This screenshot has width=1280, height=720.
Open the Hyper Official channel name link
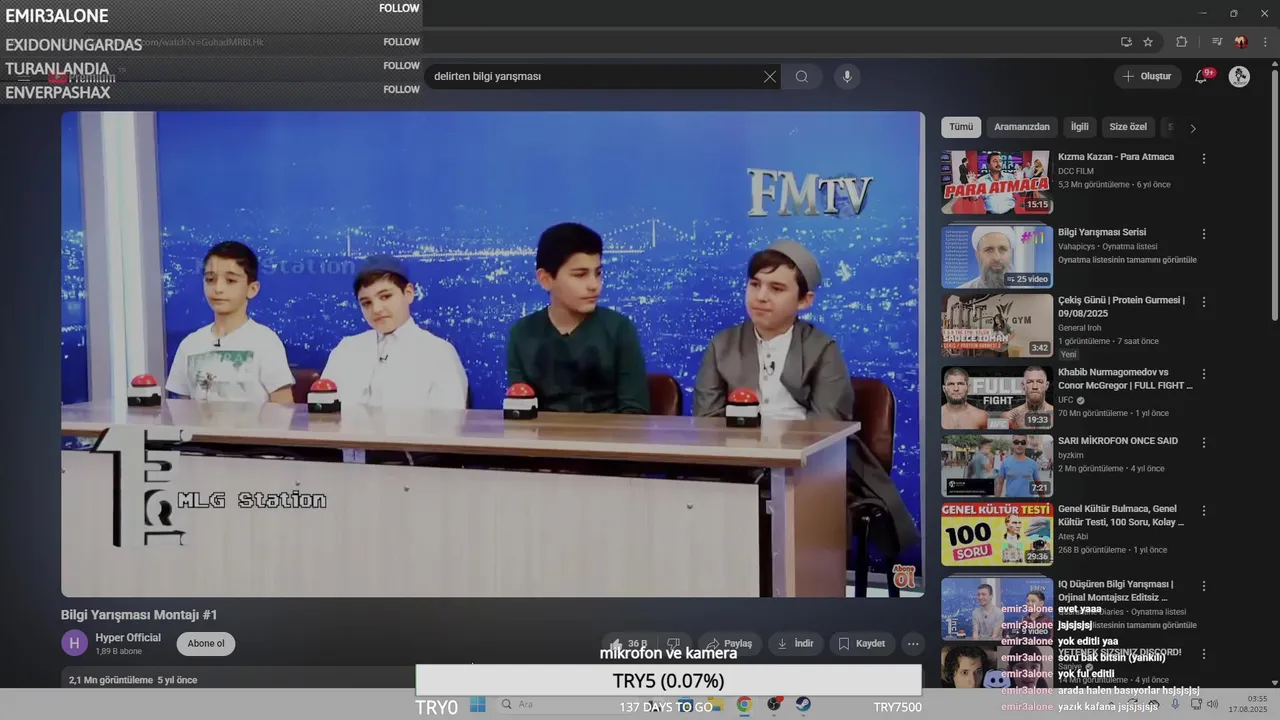(128, 637)
